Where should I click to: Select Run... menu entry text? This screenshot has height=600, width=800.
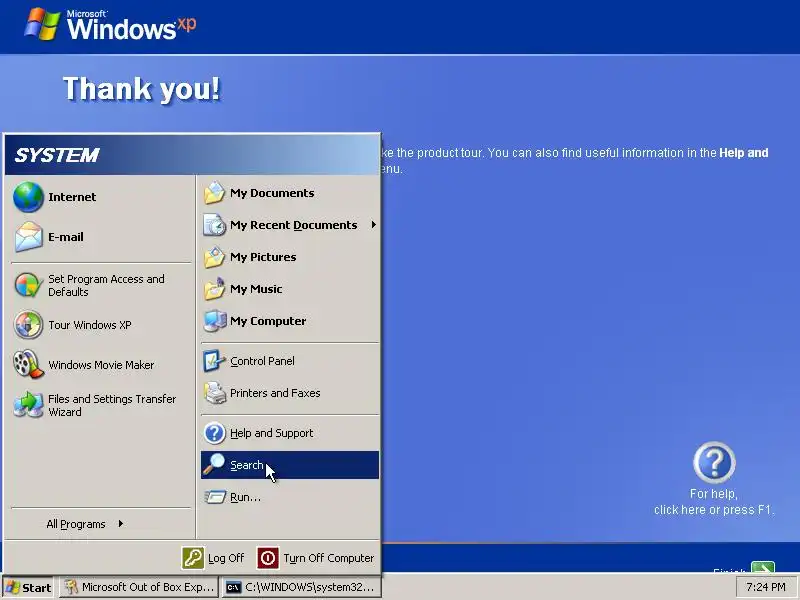click(245, 497)
